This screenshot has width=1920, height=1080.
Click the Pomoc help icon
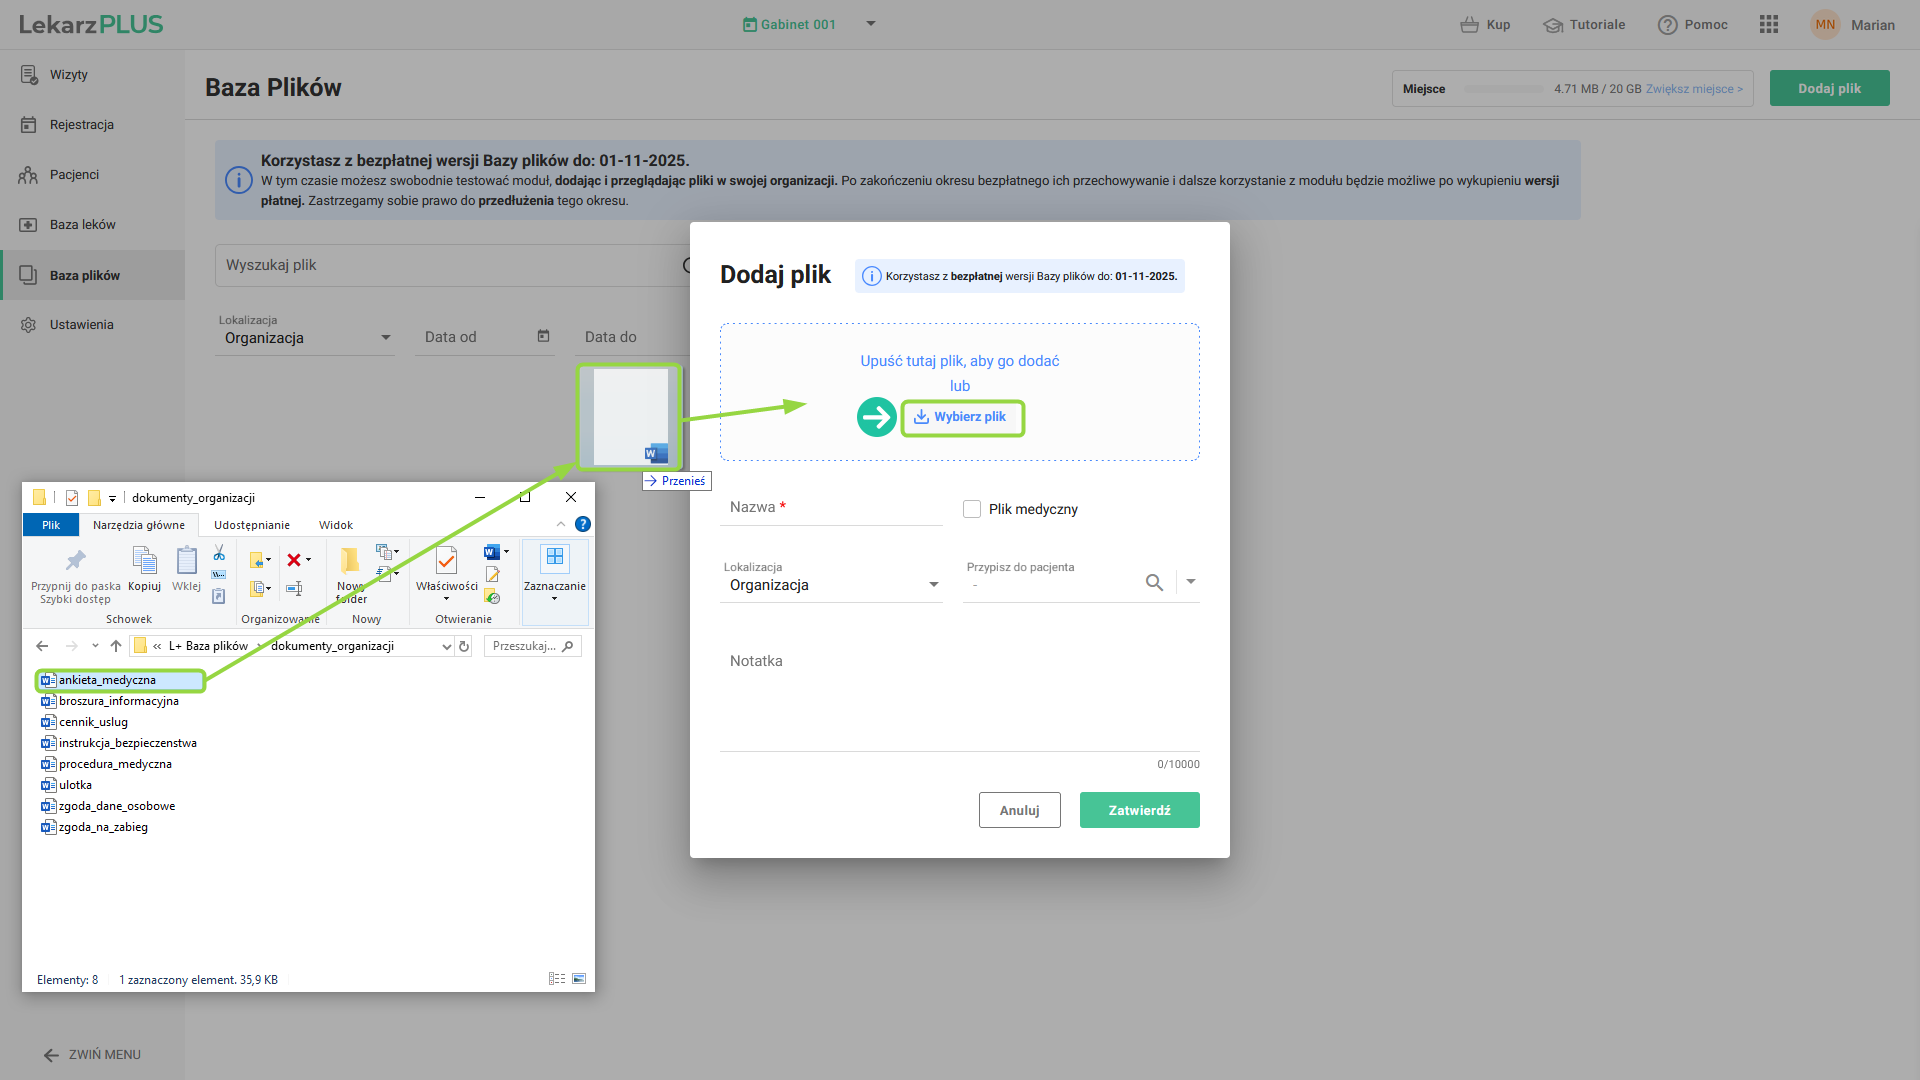[x=1667, y=25]
